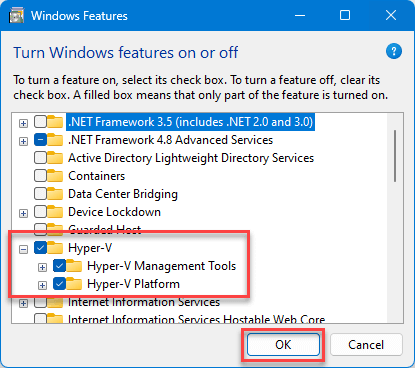Image resolution: width=415 pixels, height=368 pixels.
Task: Select the Data Center Bridging list item
Action: [123, 194]
